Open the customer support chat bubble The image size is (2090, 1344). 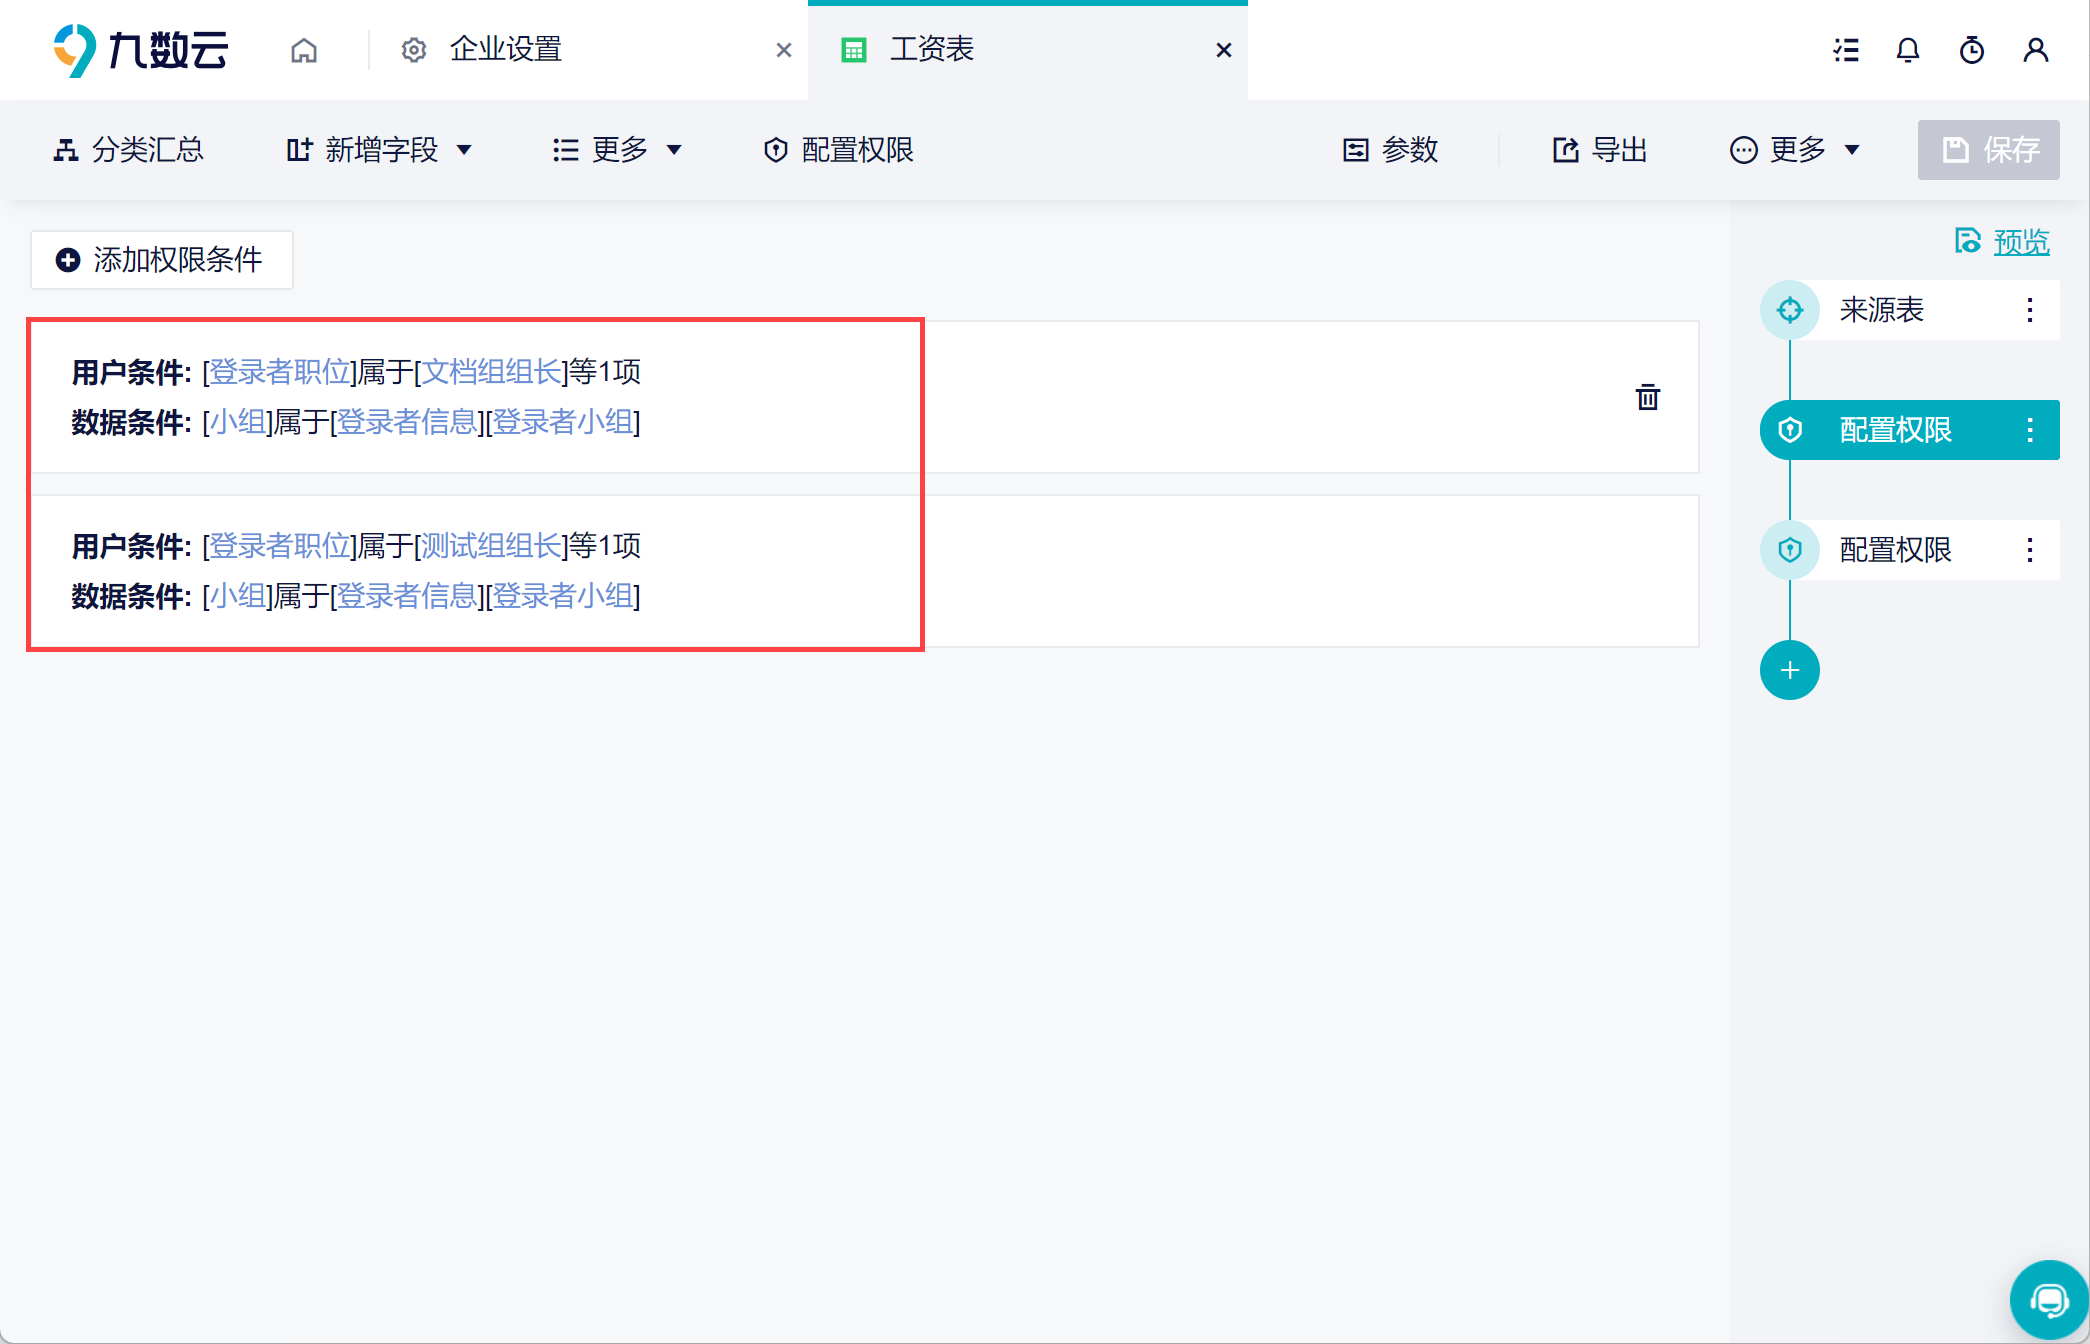tap(2047, 1300)
